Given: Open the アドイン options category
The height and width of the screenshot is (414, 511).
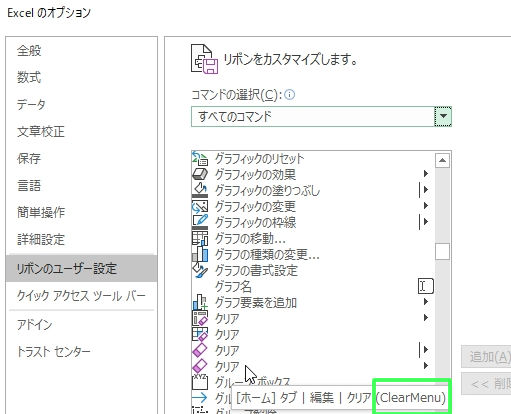Looking at the screenshot, I should click(x=81, y=324).
